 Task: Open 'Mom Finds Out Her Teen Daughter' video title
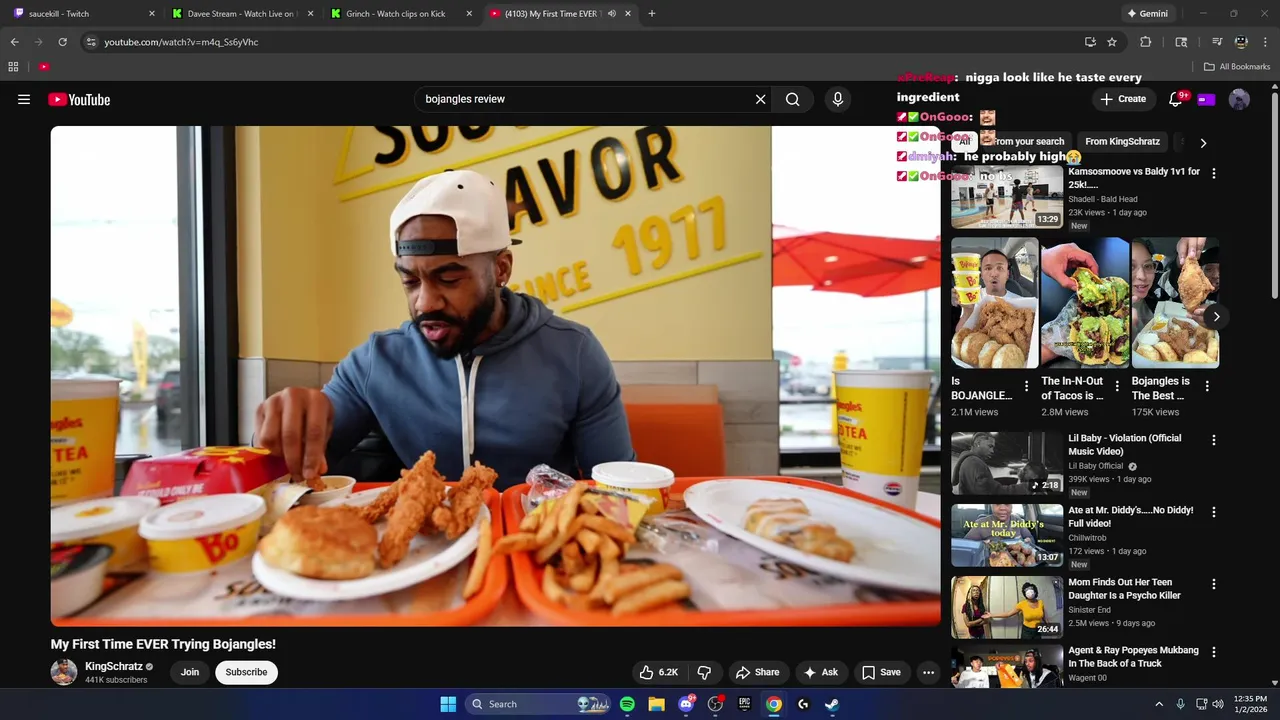[x=1124, y=589]
